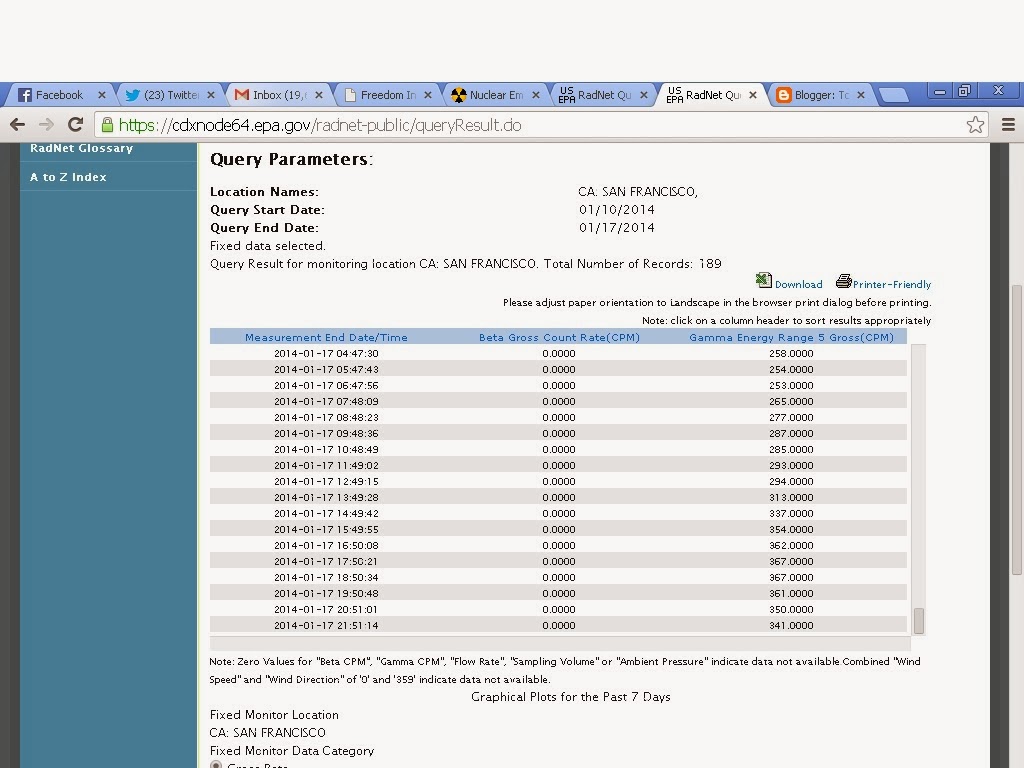Bookmark this page with the star icon

click(x=975, y=124)
